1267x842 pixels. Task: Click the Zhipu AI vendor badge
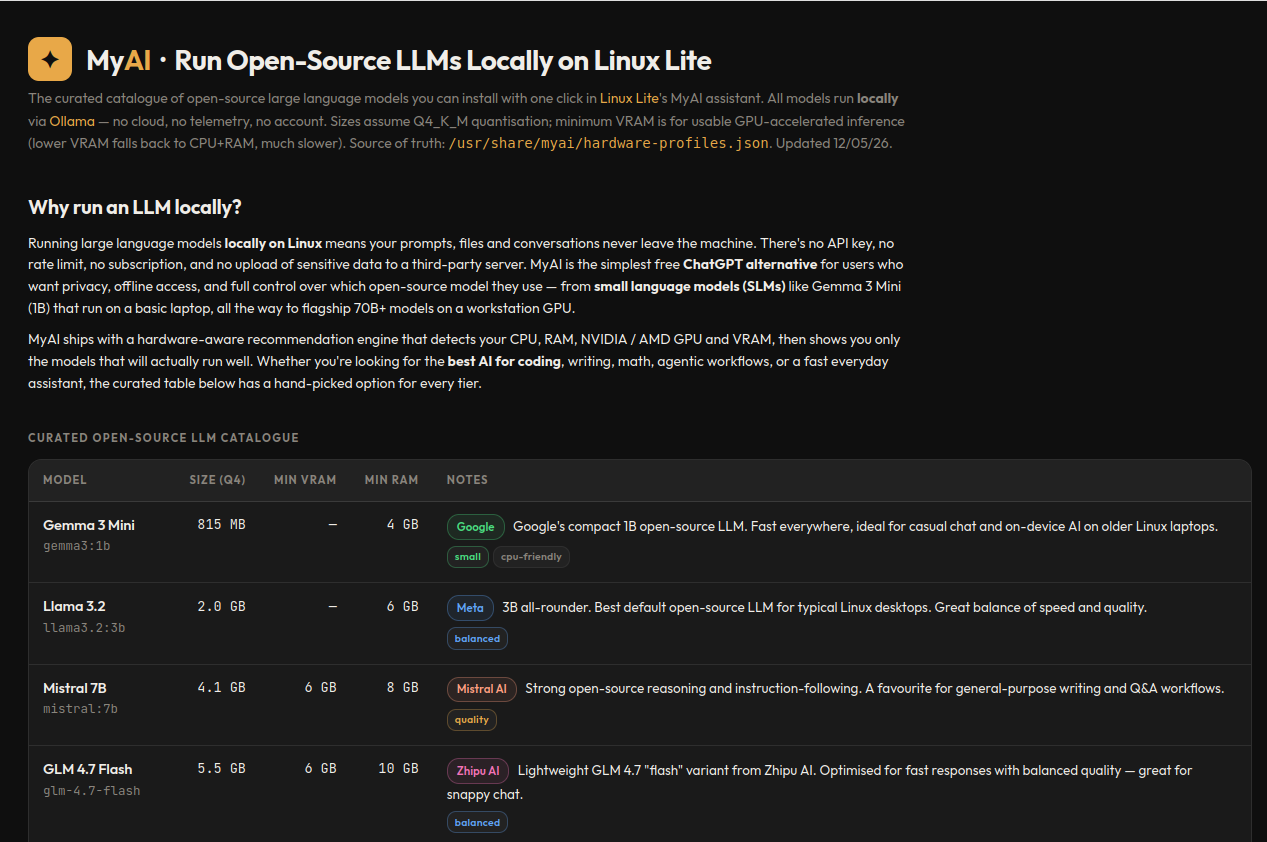(x=478, y=771)
